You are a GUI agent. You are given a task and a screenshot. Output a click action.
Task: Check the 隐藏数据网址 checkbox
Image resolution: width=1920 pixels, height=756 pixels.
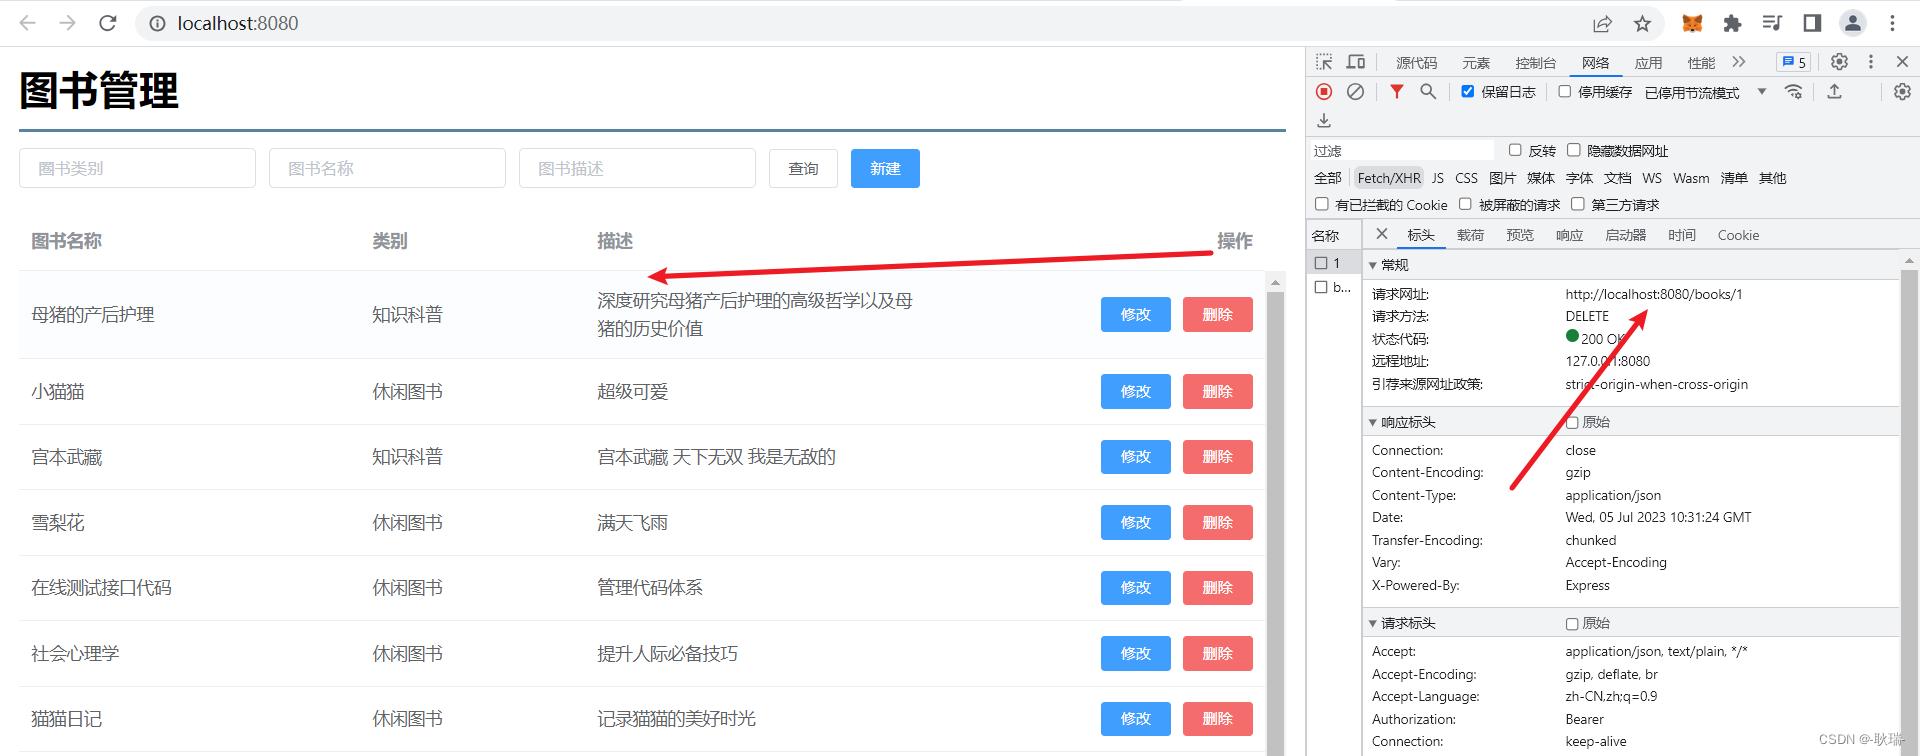pyautogui.click(x=1573, y=150)
